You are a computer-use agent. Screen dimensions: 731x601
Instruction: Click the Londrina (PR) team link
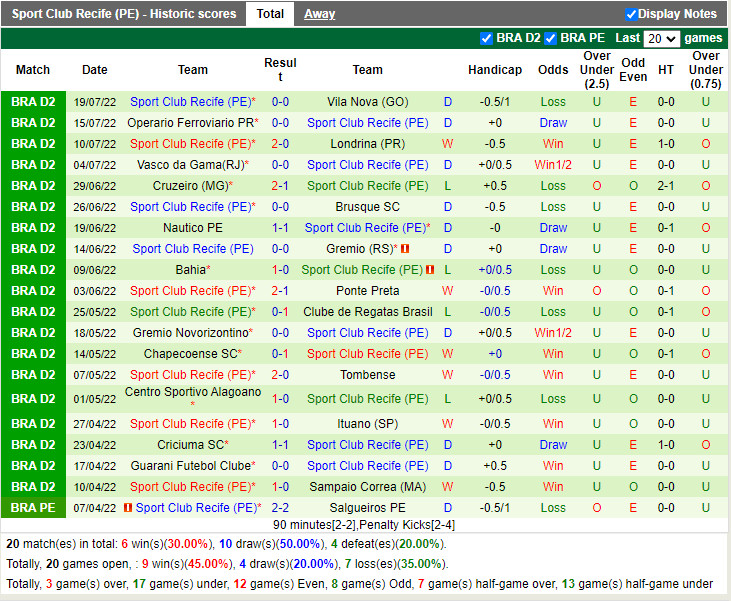[x=367, y=144]
